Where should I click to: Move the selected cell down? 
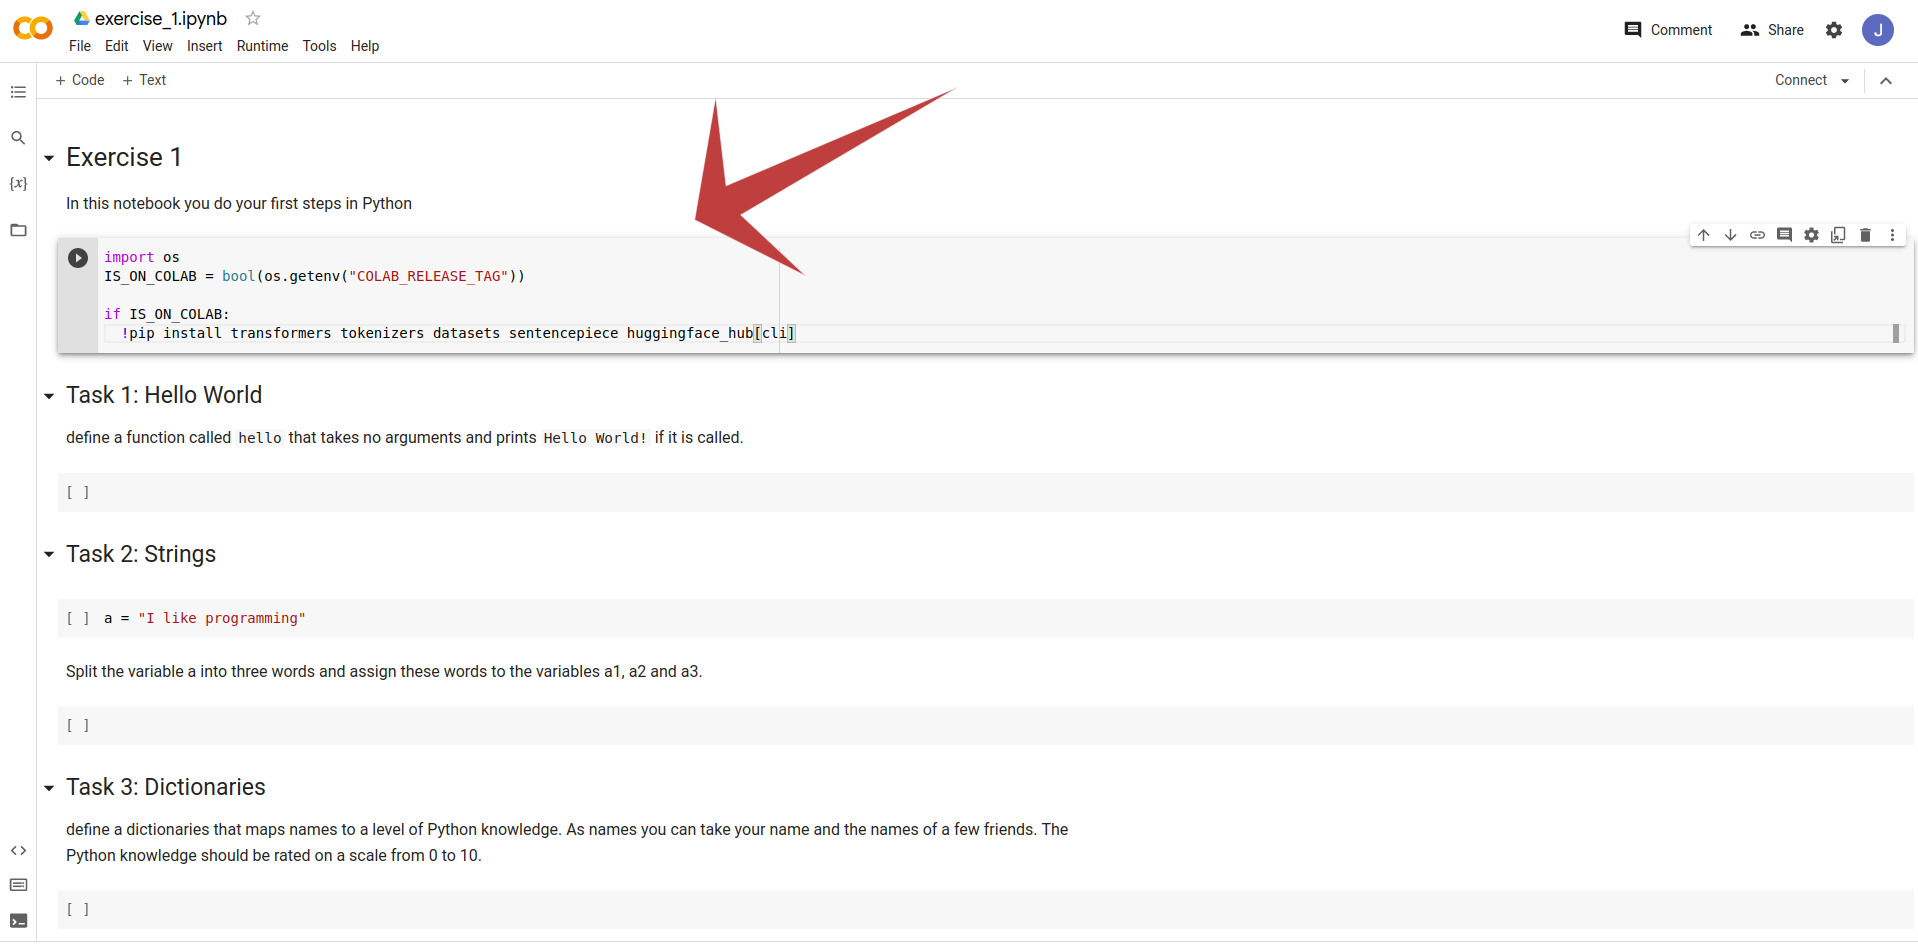pyautogui.click(x=1730, y=235)
